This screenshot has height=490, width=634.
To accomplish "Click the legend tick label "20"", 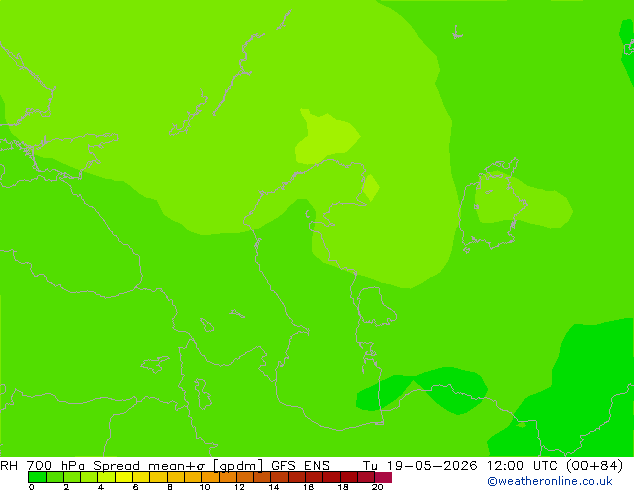I will 377,487.
